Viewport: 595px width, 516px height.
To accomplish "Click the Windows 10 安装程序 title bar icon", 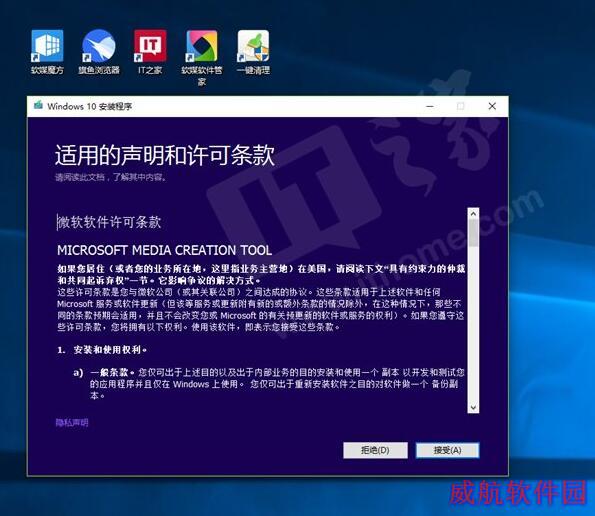I will point(38,105).
